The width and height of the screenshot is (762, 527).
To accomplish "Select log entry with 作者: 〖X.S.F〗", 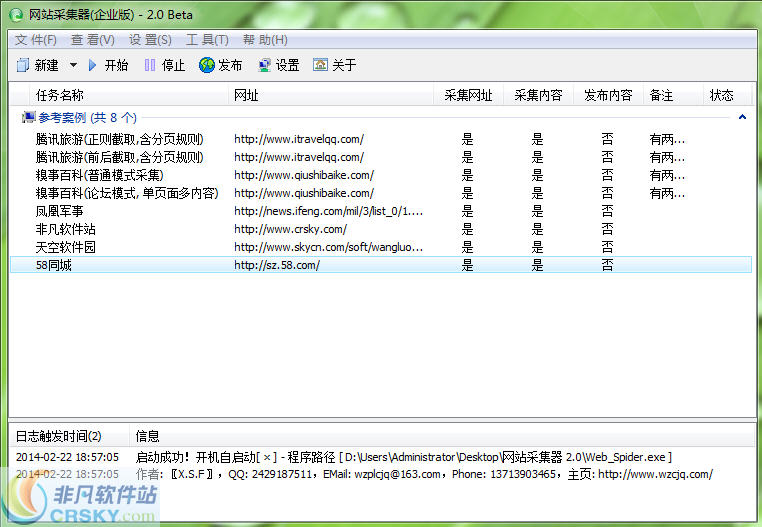I will point(424,474).
